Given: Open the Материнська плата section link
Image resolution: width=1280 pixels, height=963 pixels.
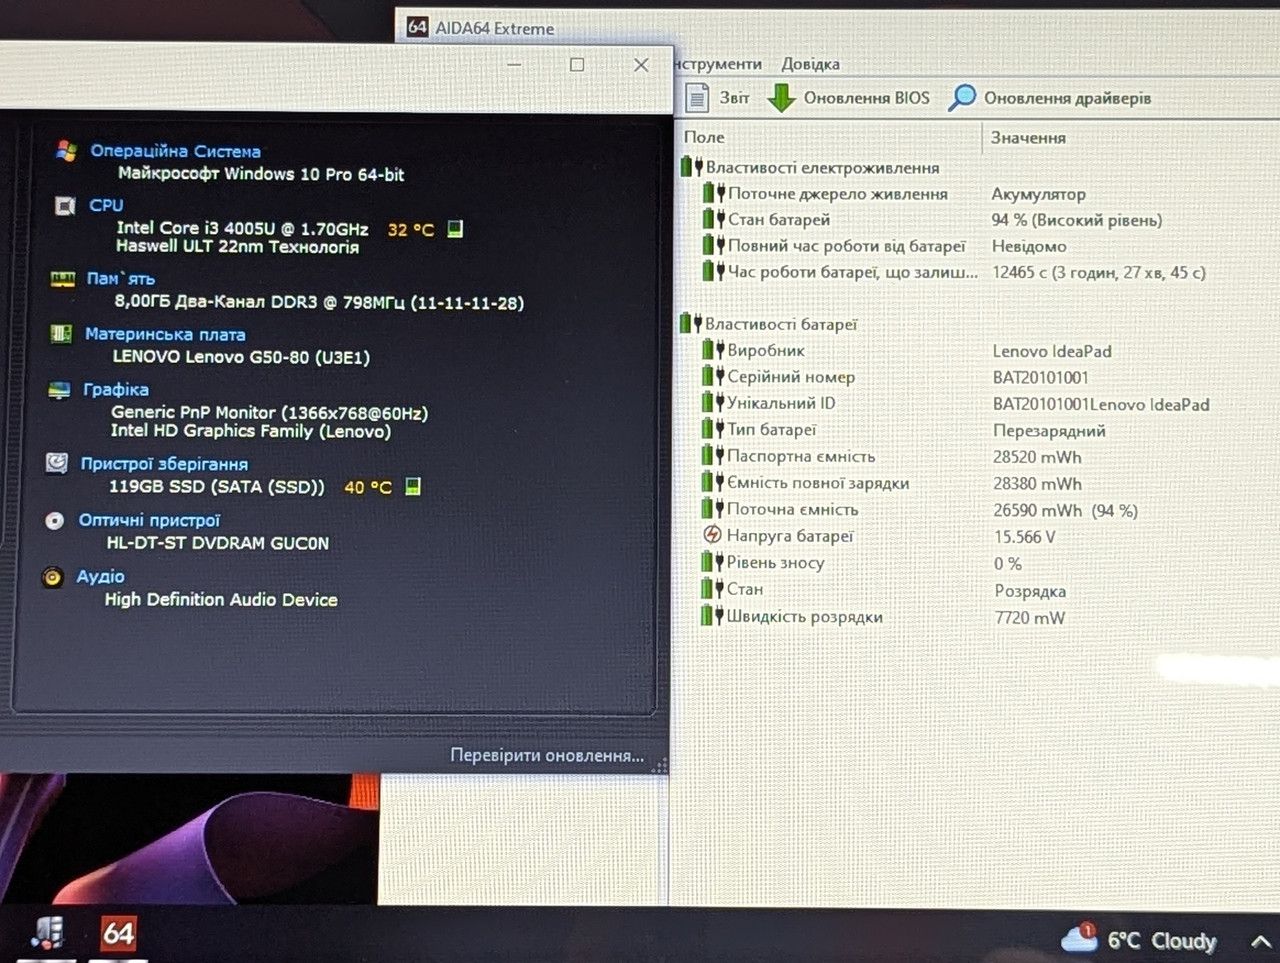Looking at the screenshot, I should [165, 334].
